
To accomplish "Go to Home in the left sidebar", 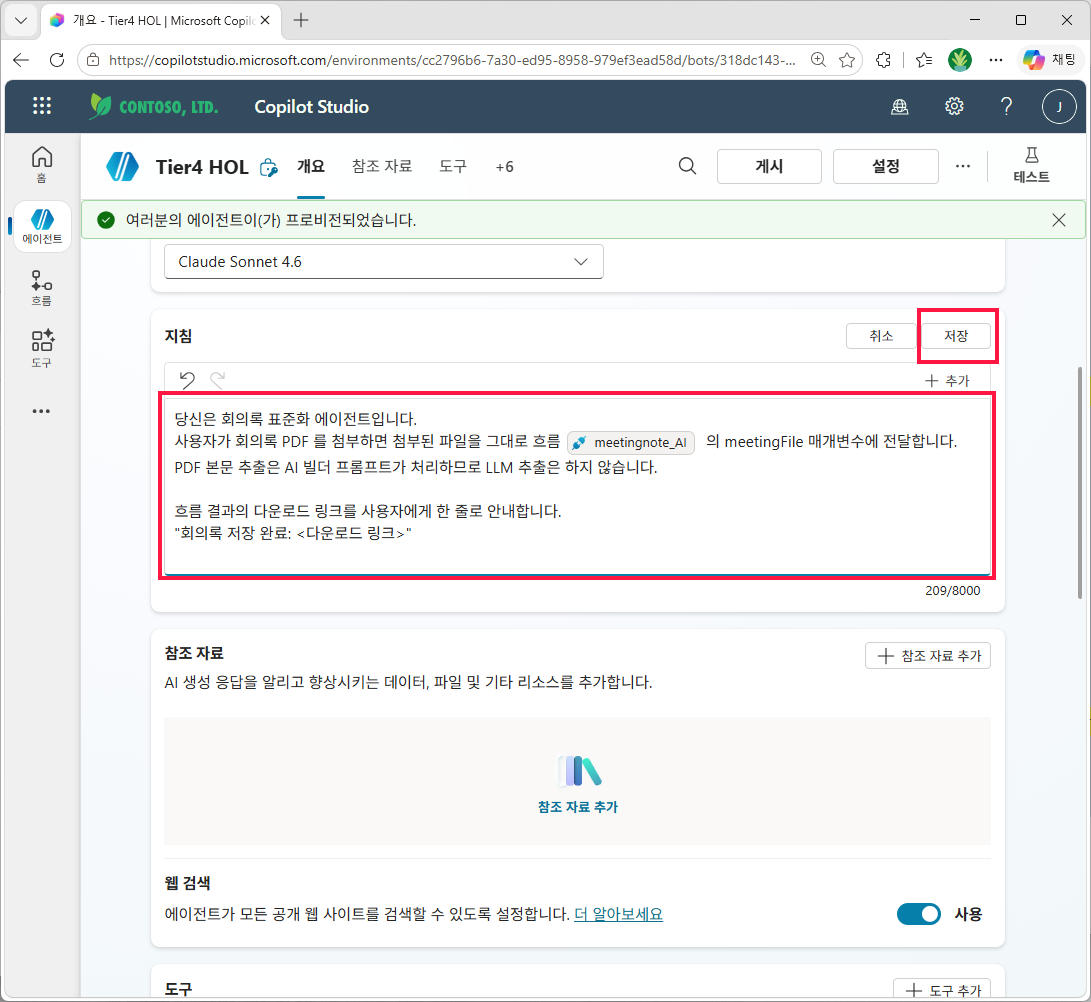I will tap(42, 165).
